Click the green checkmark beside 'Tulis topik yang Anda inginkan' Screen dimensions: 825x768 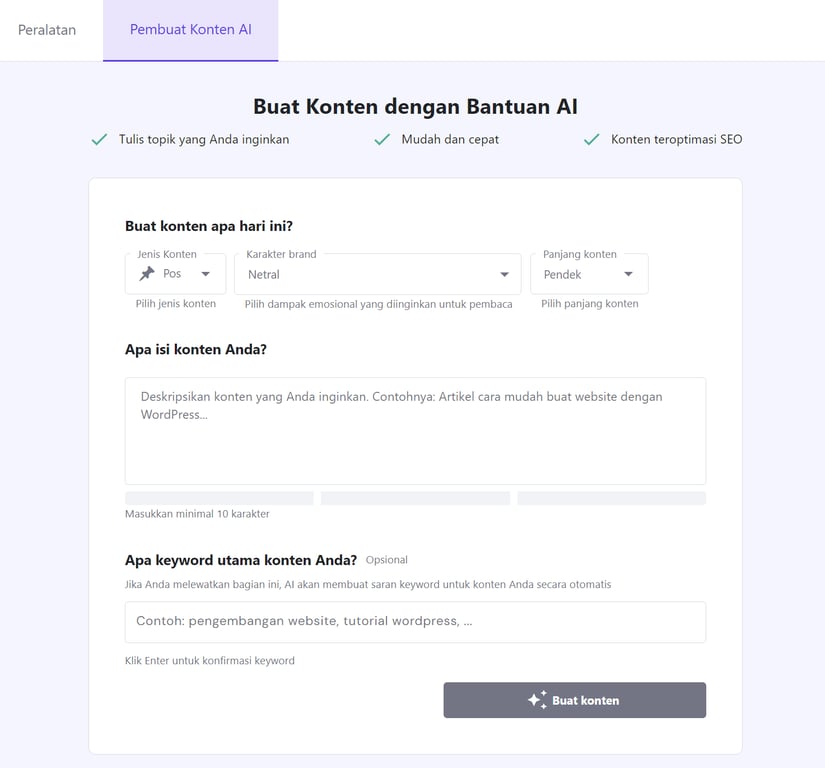(98, 140)
